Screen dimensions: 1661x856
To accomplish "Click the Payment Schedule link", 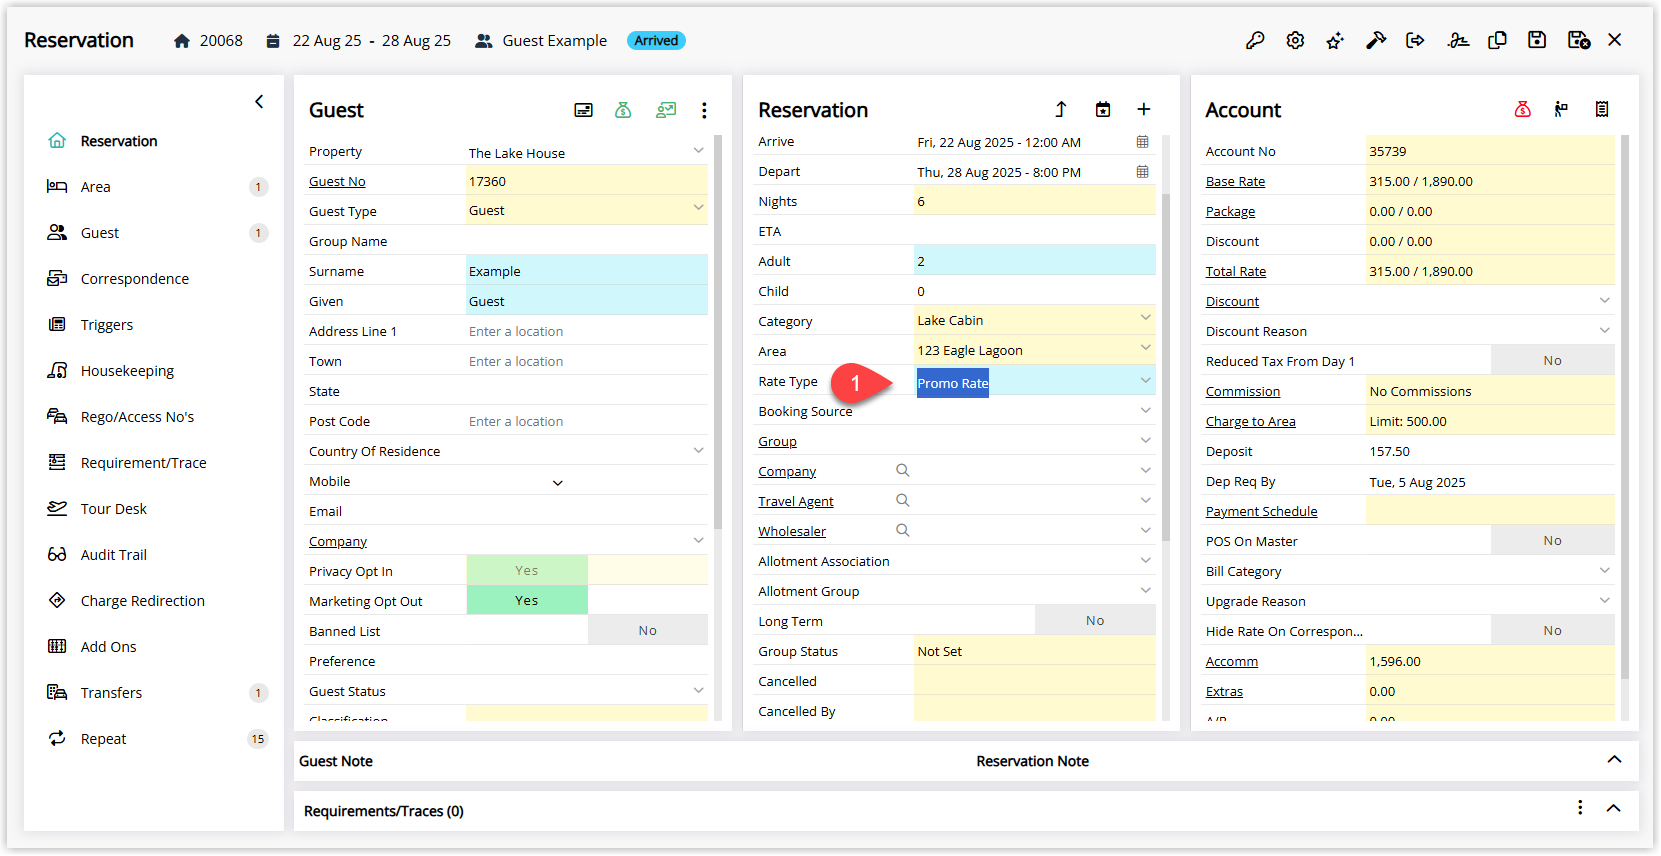I will pyautogui.click(x=1261, y=512).
